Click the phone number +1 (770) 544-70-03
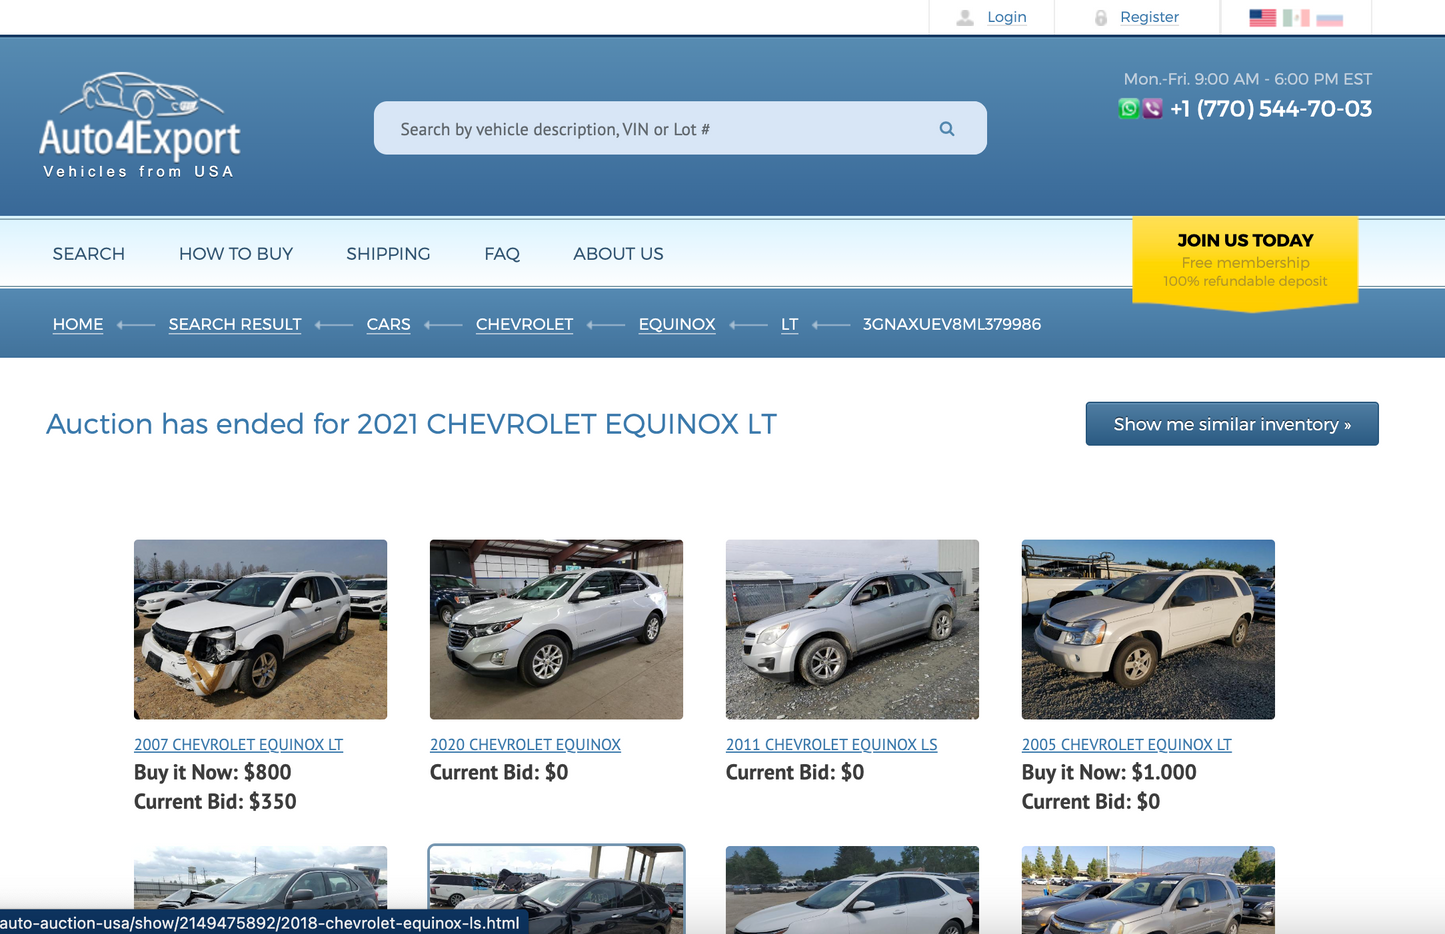Viewport: 1445px width, 934px height. (1271, 108)
